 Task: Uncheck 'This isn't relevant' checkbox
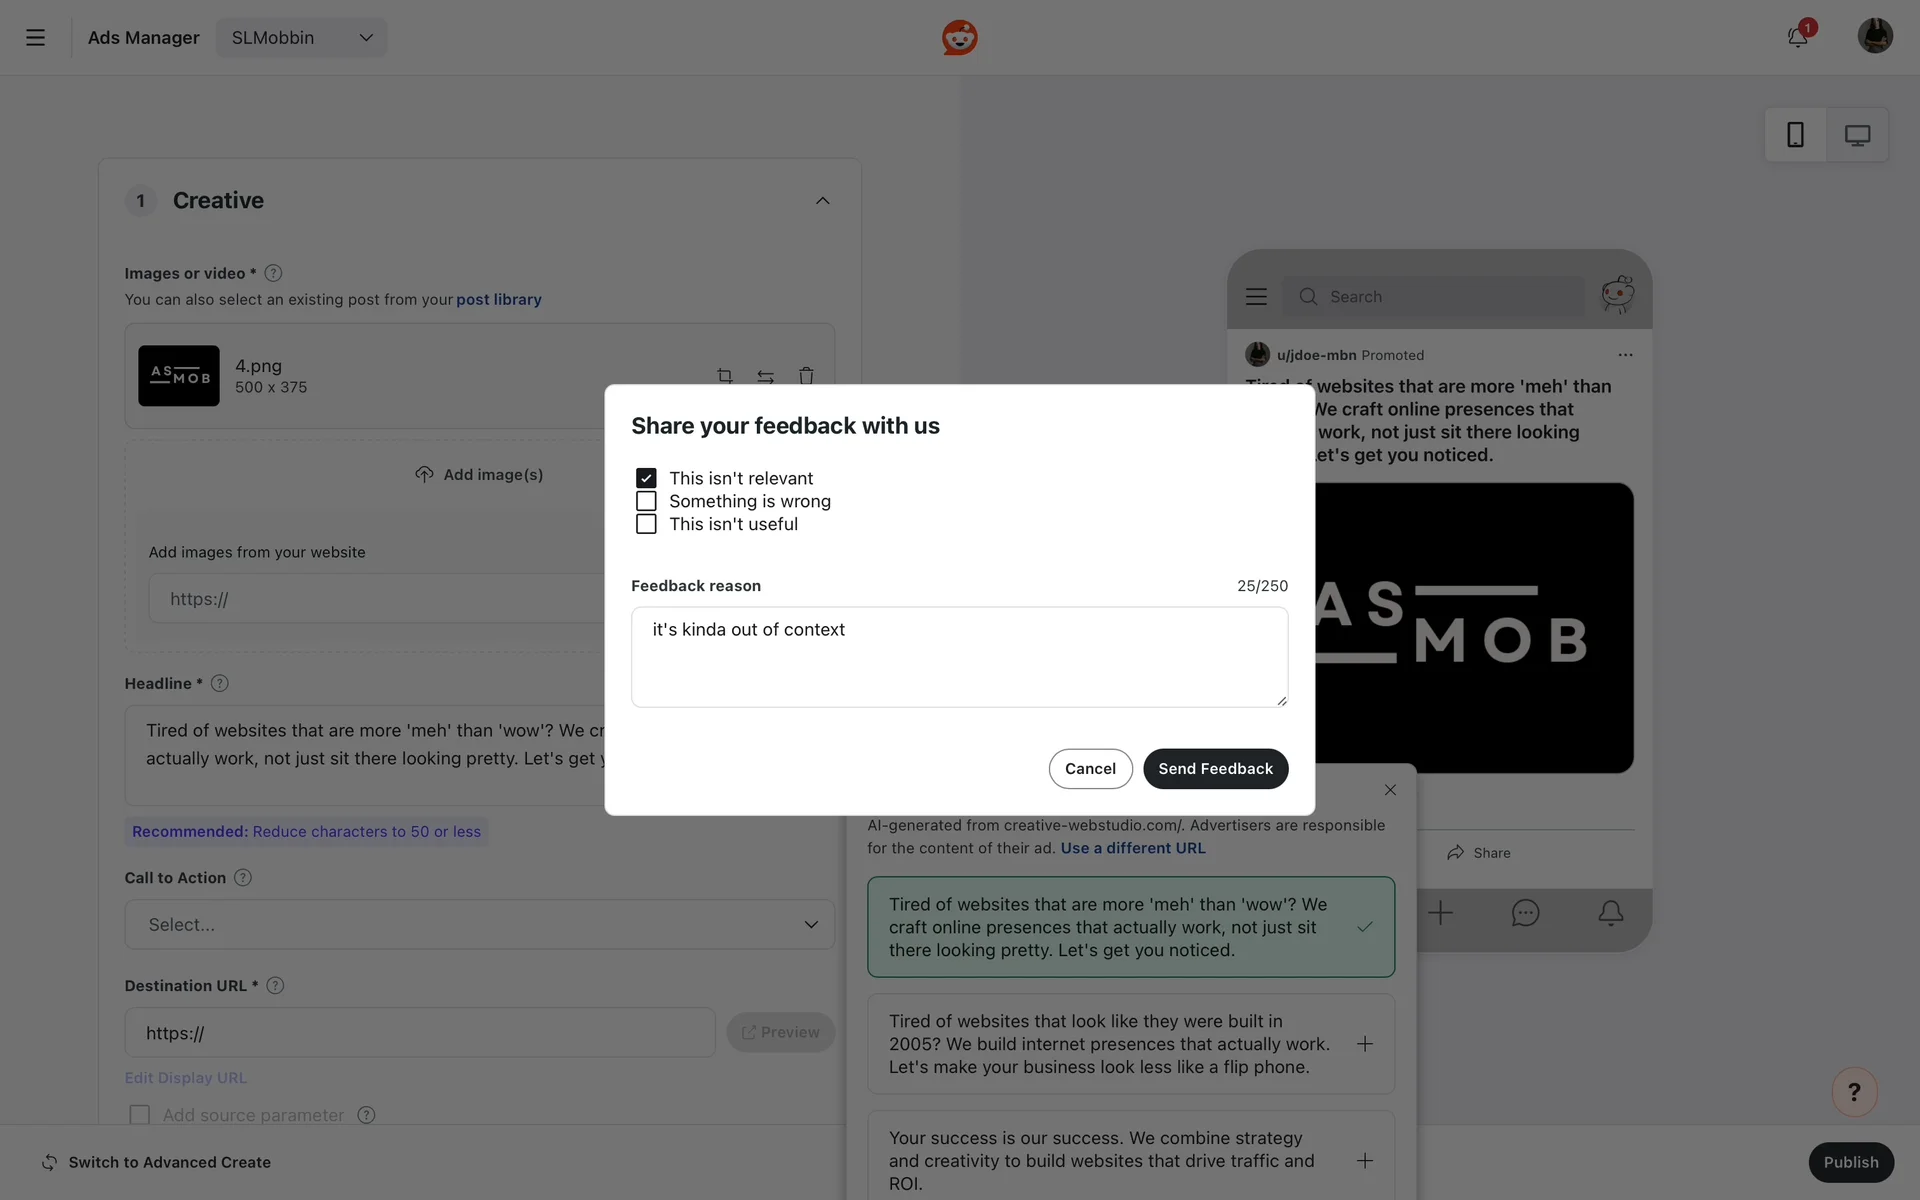point(646,478)
